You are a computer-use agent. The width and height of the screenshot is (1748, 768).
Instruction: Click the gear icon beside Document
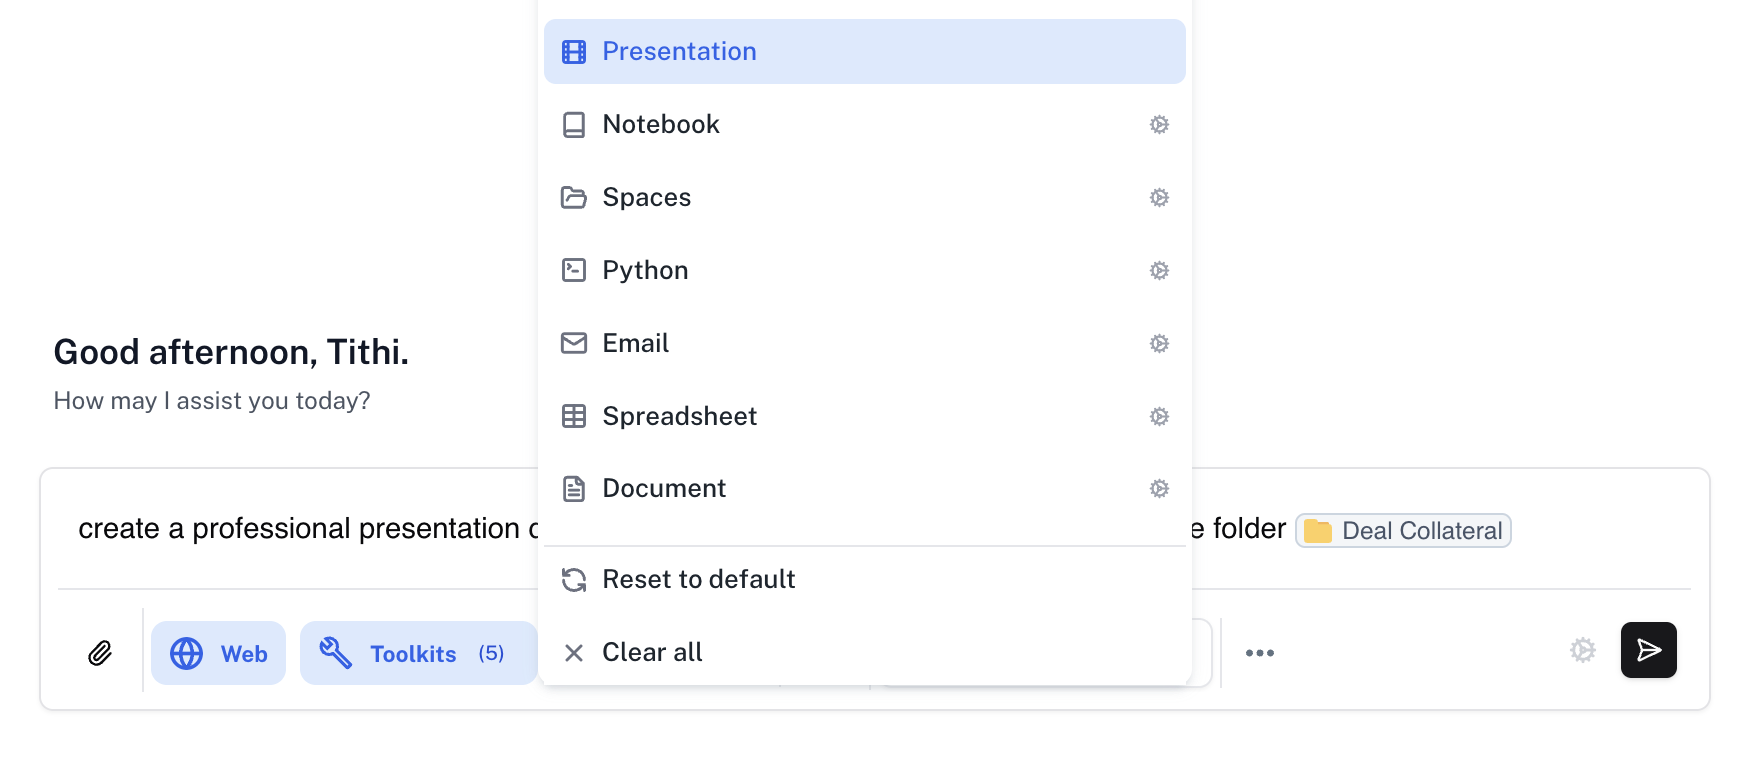click(x=1159, y=489)
